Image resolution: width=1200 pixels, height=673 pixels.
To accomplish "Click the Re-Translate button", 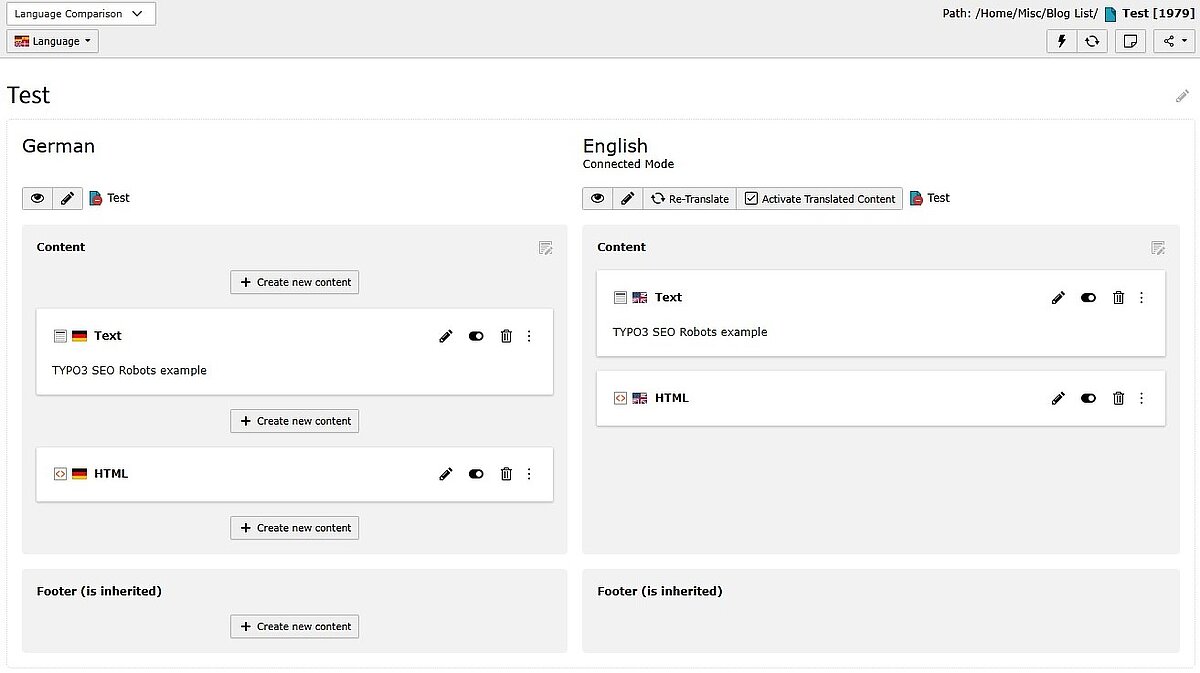I will [x=689, y=198].
